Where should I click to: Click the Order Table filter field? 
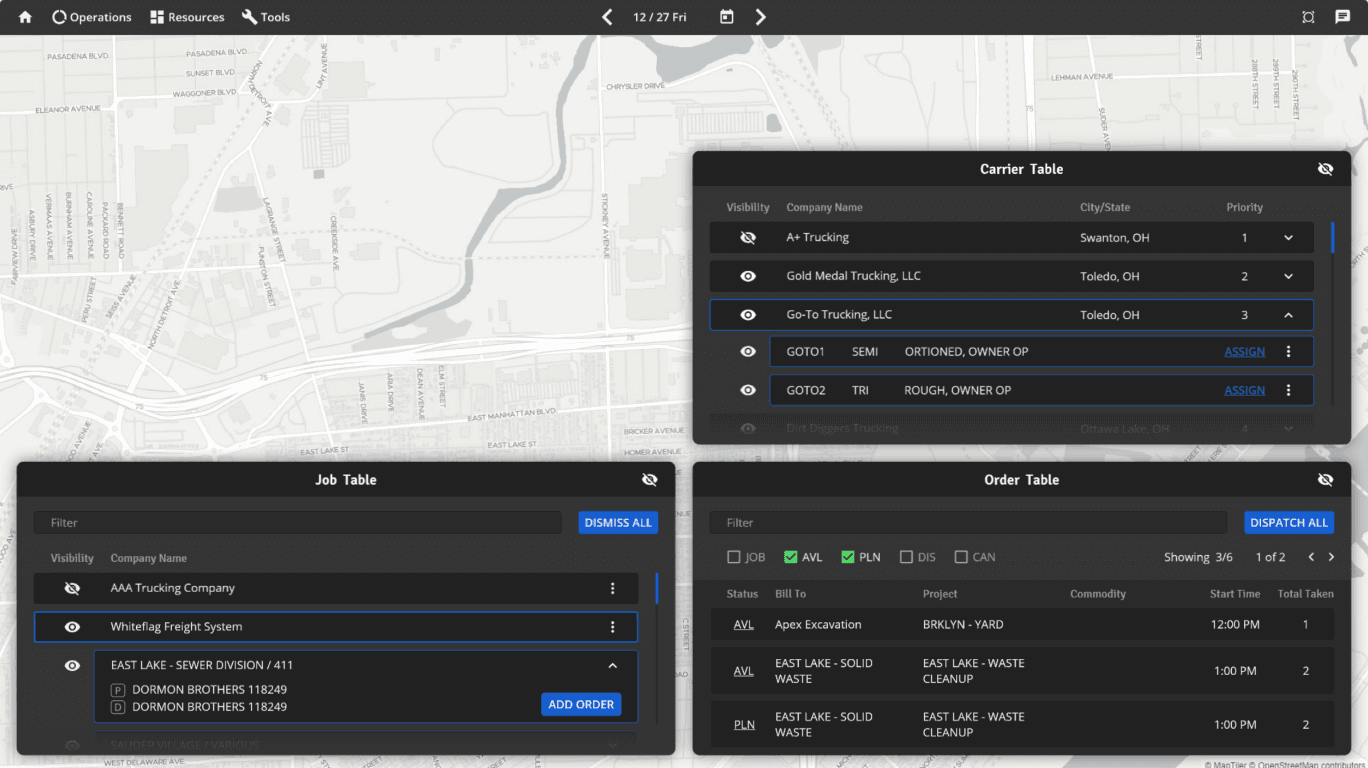[x=968, y=523]
